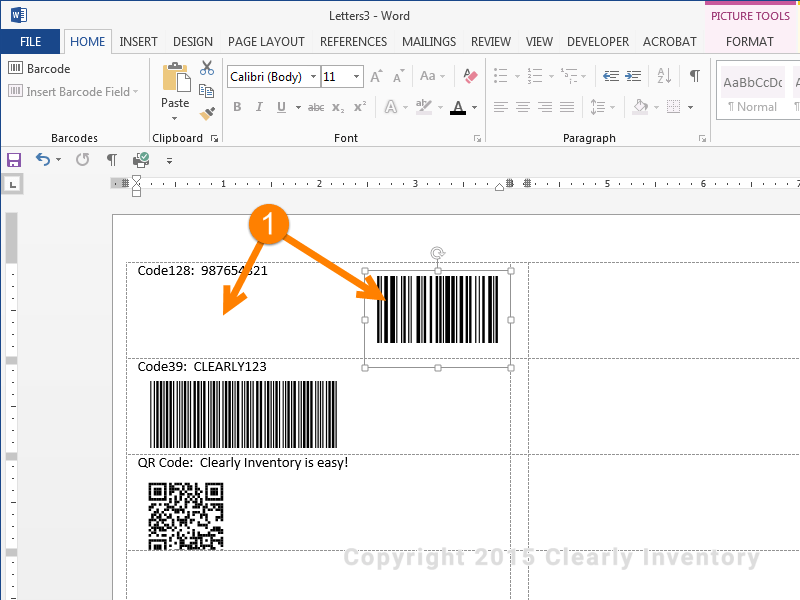The height and width of the screenshot is (600, 800).
Task: Decrease font size with Shrink Font
Action: click(398, 77)
